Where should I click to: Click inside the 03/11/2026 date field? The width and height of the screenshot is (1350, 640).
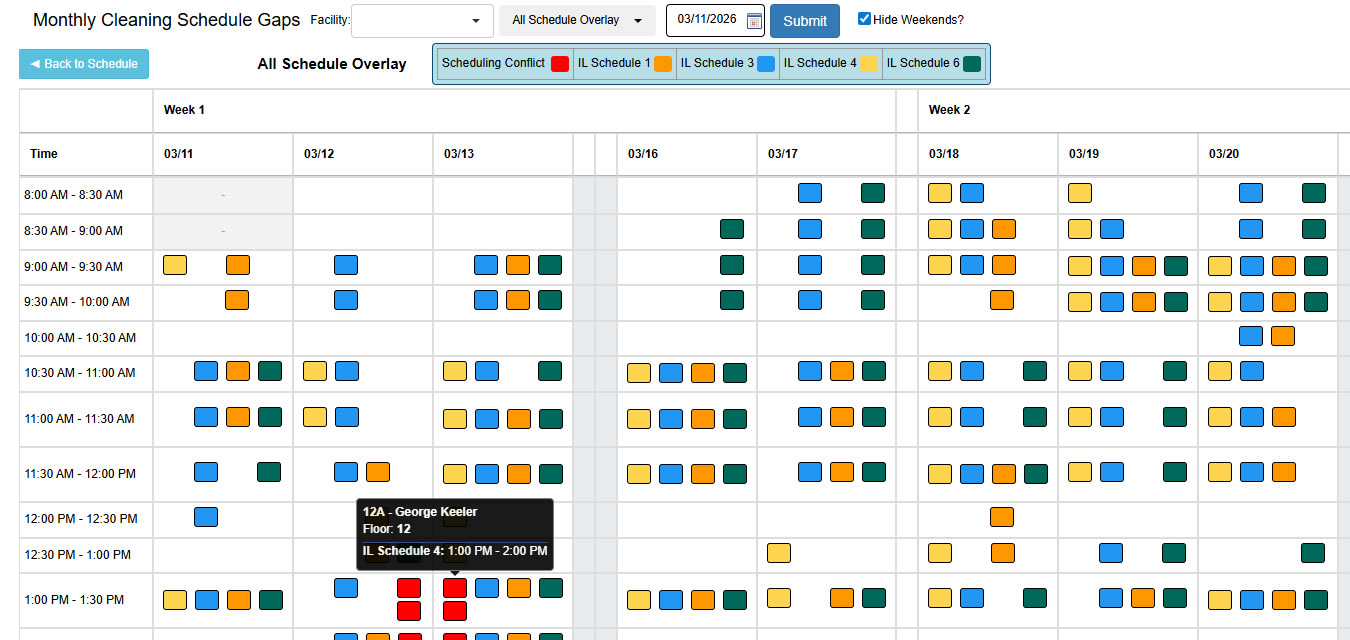tap(705, 20)
